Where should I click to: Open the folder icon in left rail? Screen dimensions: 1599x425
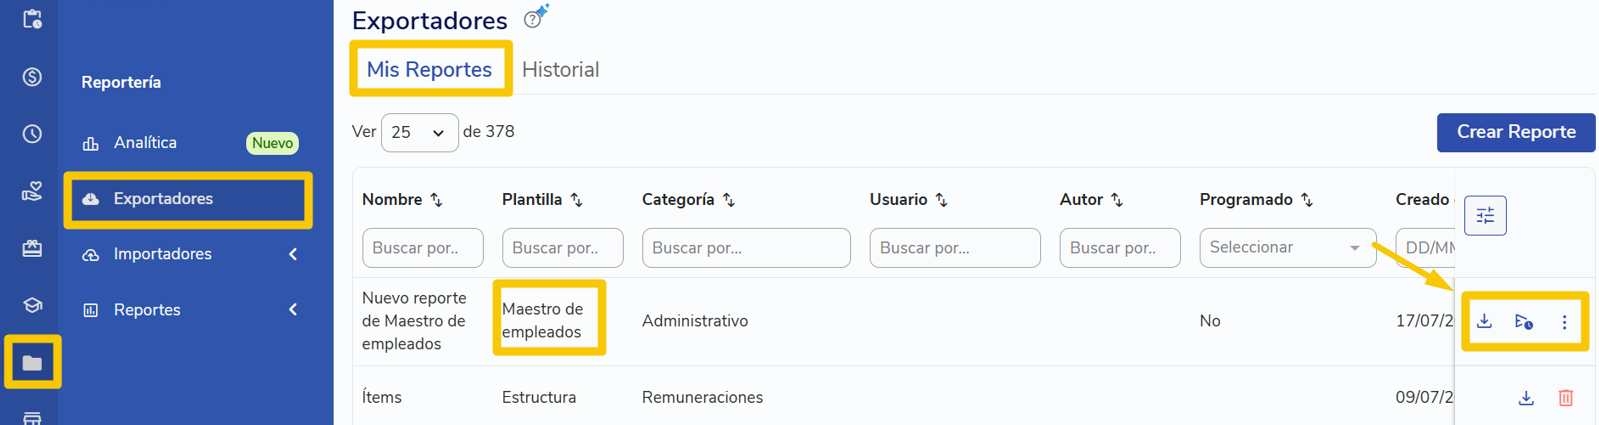(x=32, y=362)
